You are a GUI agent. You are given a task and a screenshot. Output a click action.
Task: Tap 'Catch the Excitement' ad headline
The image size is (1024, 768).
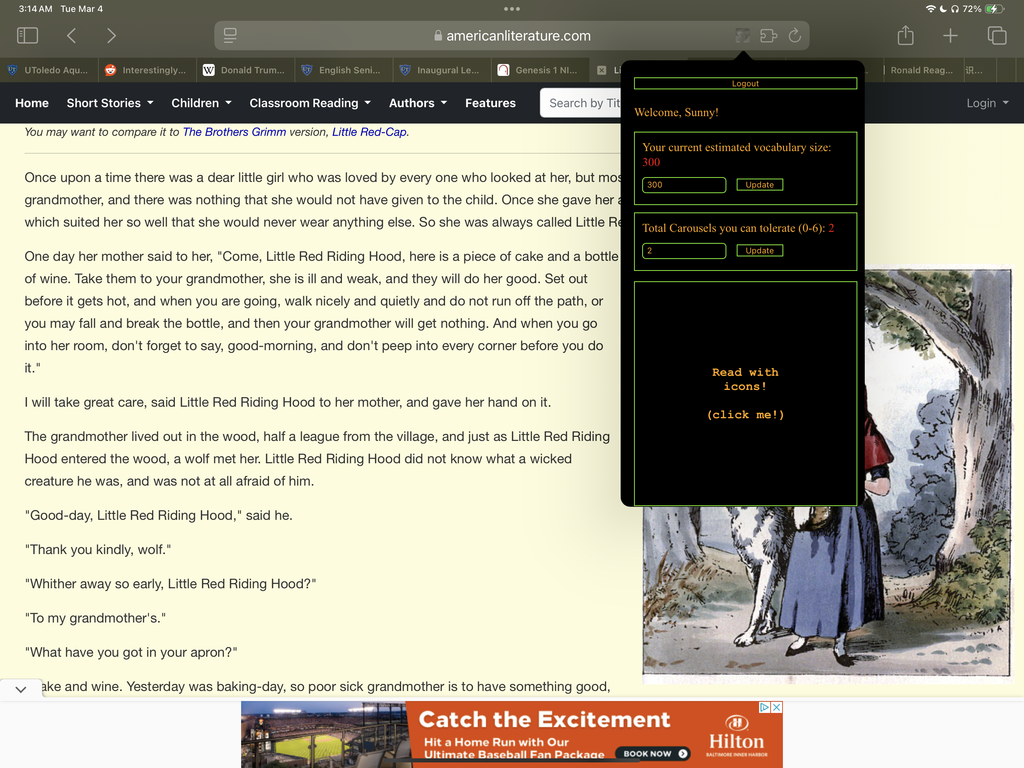pos(544,720)
